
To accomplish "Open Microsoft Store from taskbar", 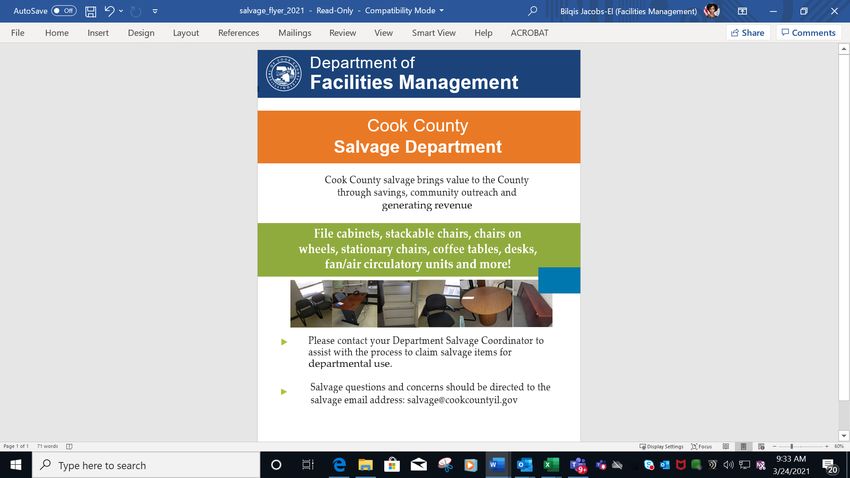I will (392, 465).
